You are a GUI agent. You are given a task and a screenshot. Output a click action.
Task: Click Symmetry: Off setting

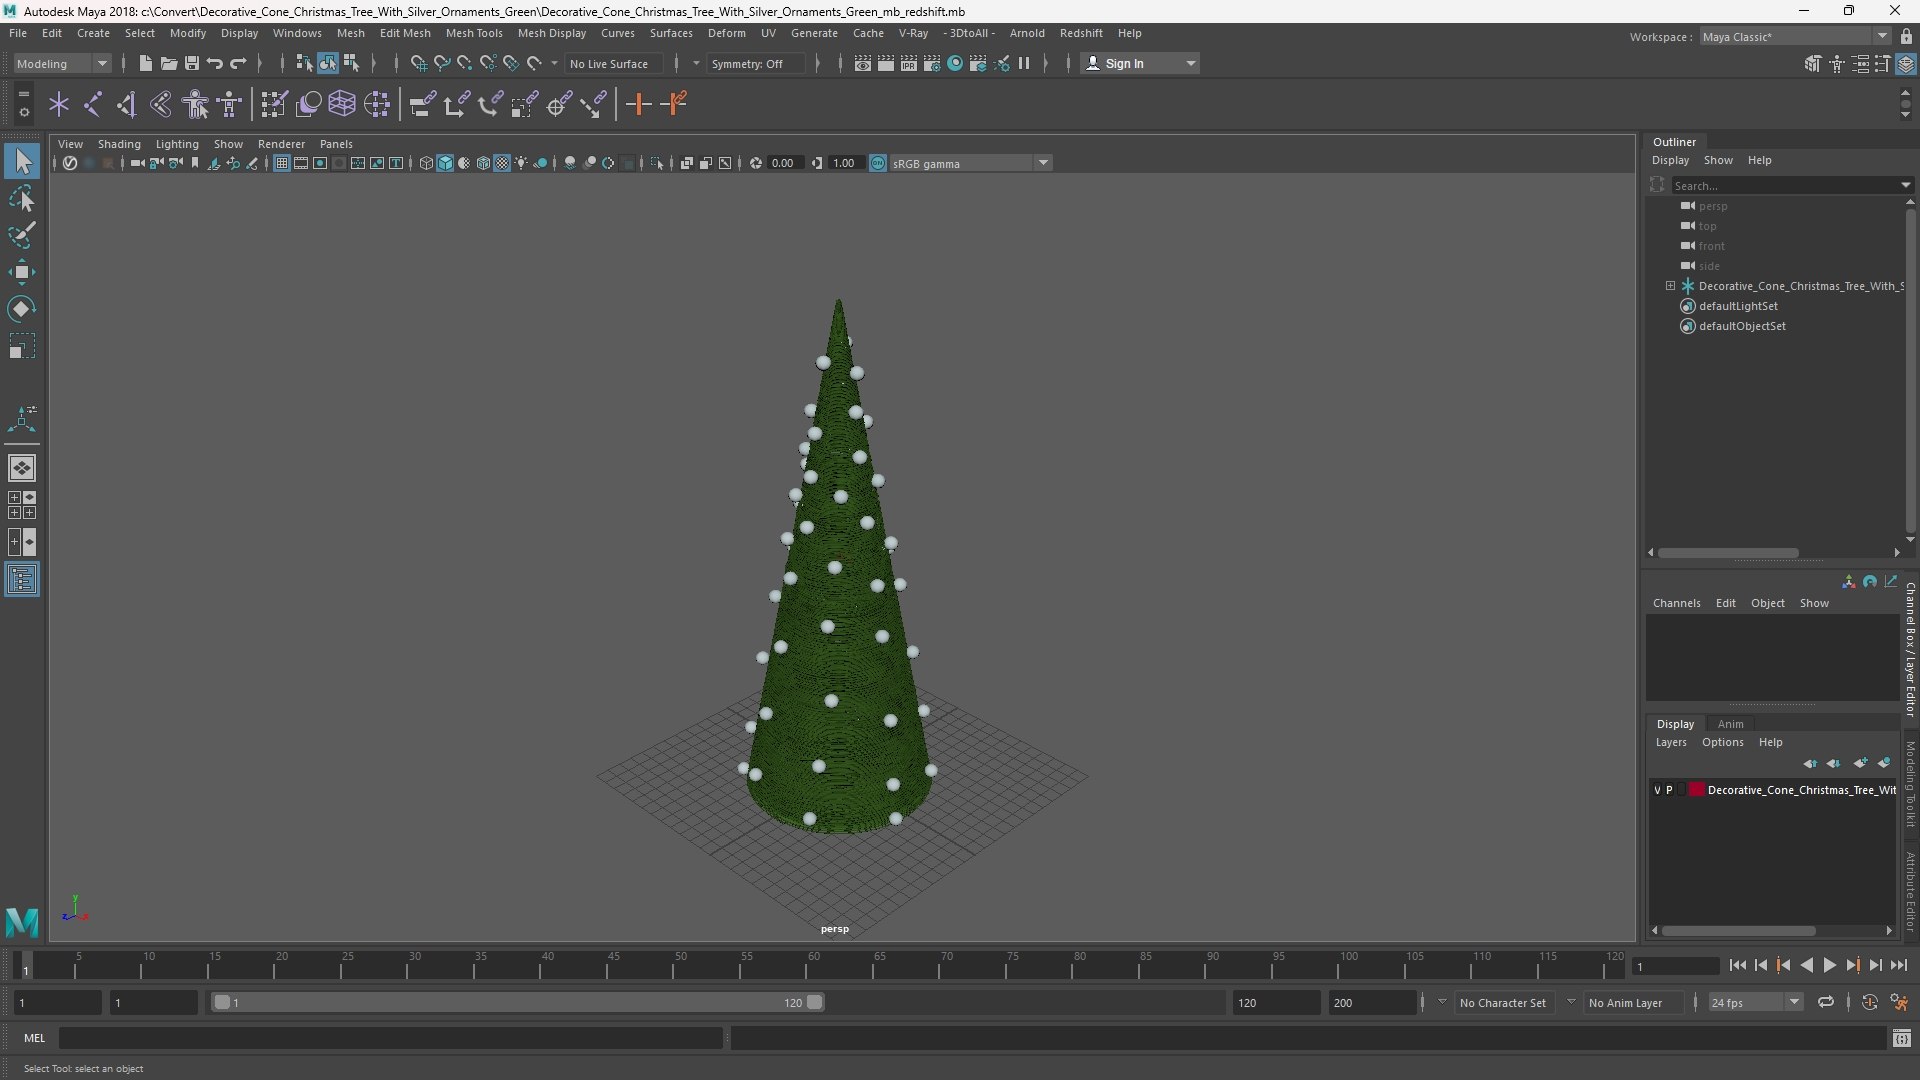click(755, 63)
